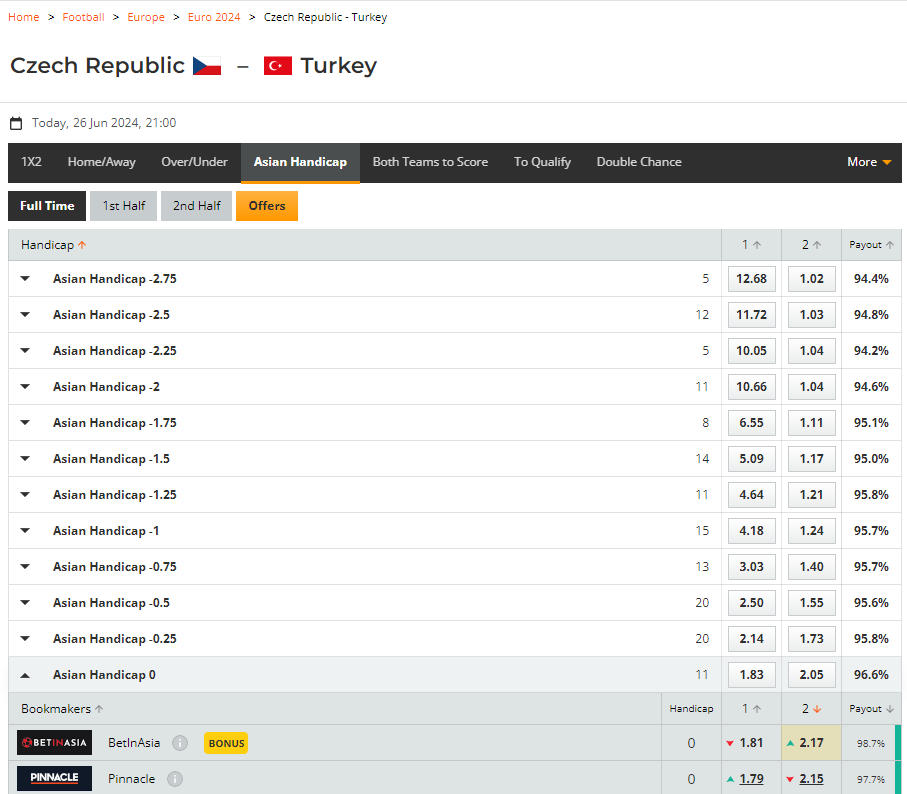Expand Asian Handicap -1.5 row
907x794 pixels.
(25, 459)
